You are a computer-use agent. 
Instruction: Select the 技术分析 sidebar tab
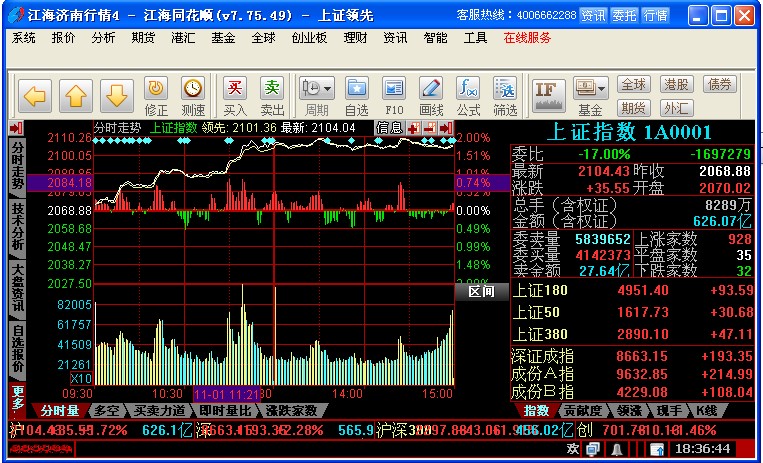[18, 226]
